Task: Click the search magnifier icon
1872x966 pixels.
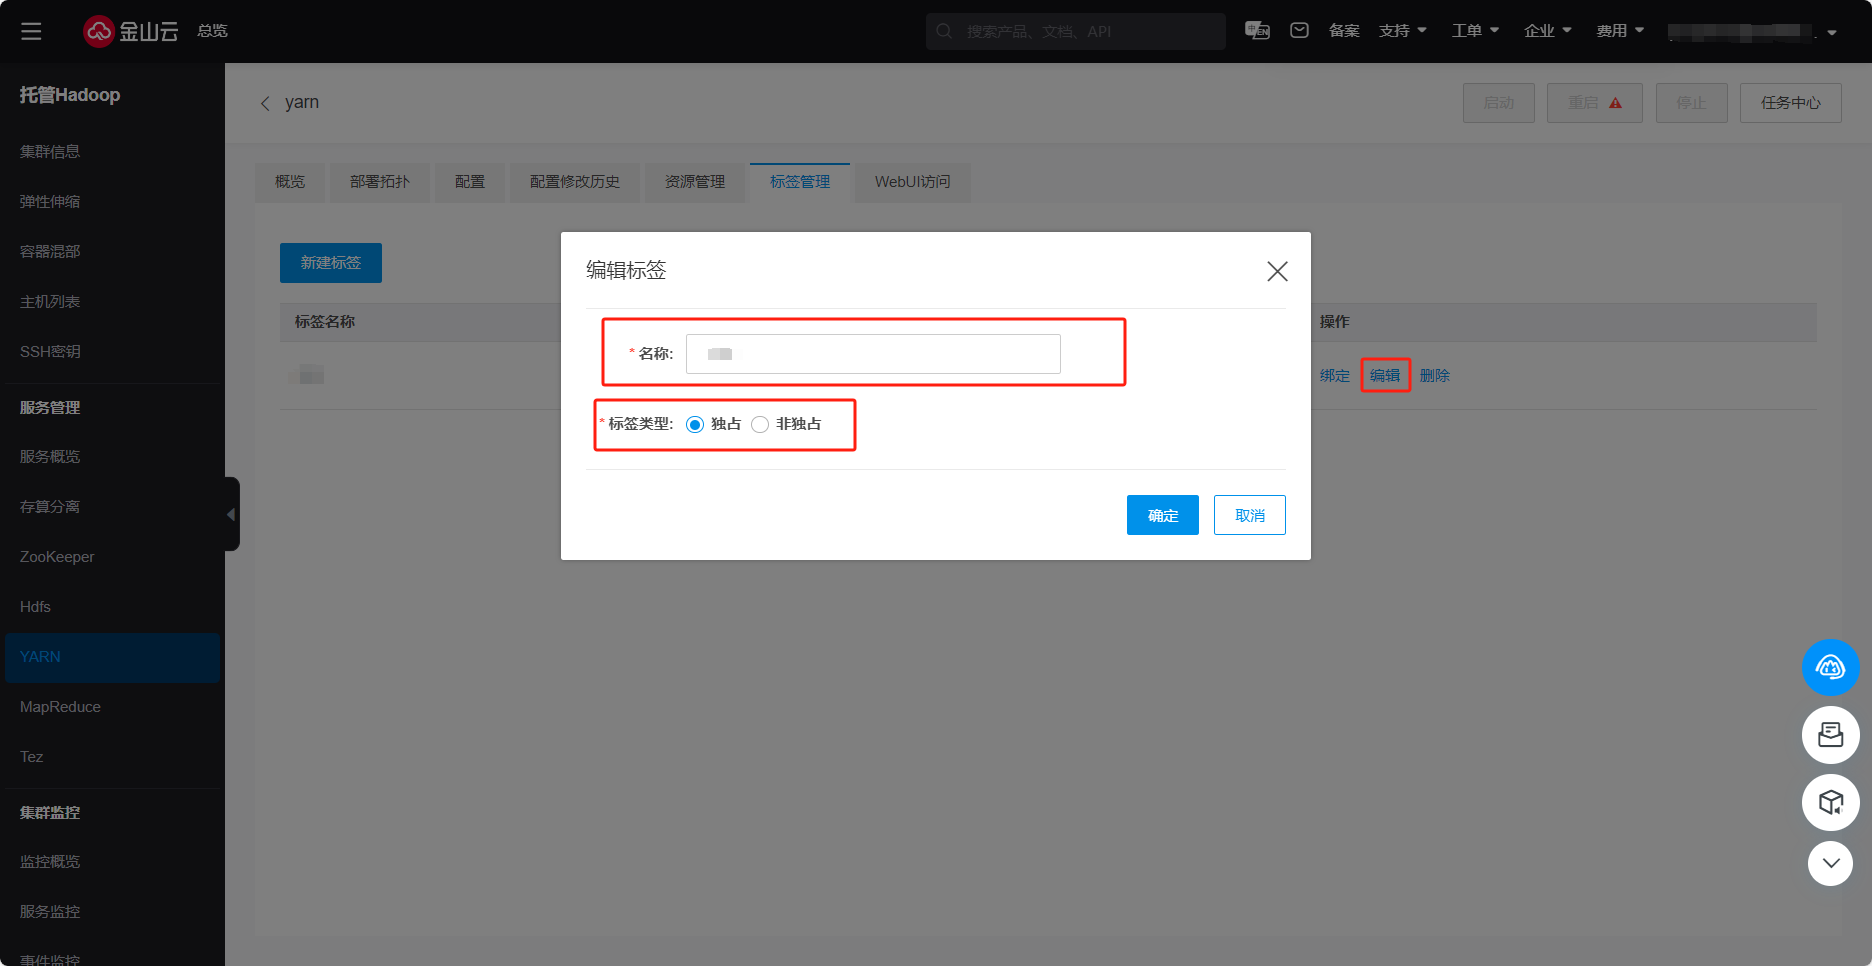Action: pos(944,31)
